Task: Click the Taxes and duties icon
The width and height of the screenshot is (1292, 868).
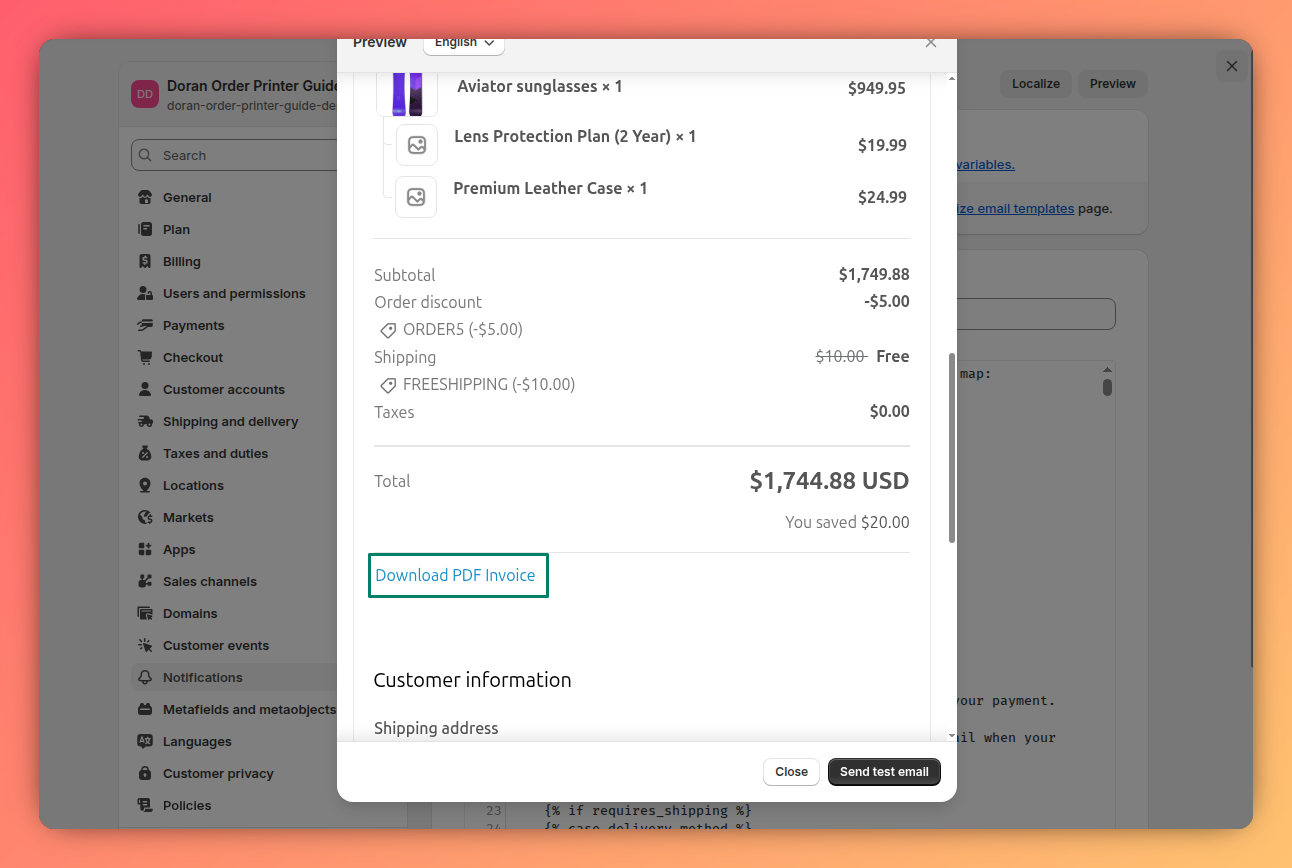Action: tap(145, 453)
